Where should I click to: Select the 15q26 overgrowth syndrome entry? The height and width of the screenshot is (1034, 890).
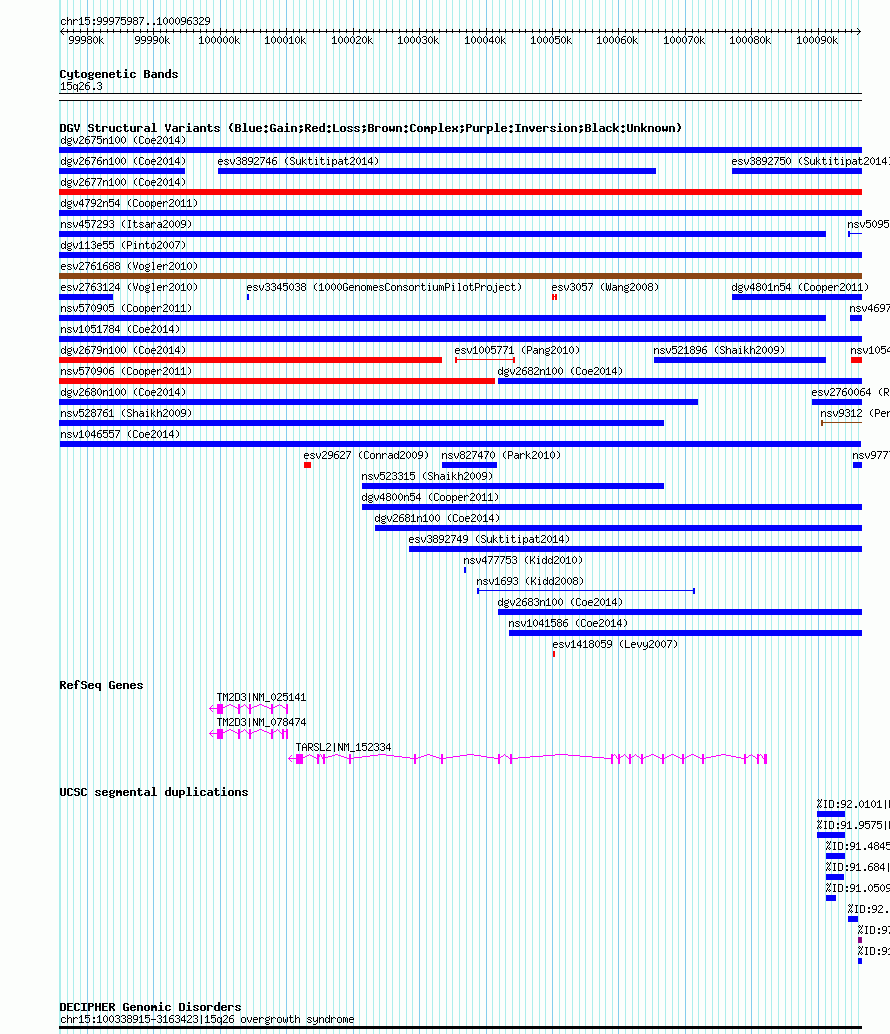point(207,1019)
